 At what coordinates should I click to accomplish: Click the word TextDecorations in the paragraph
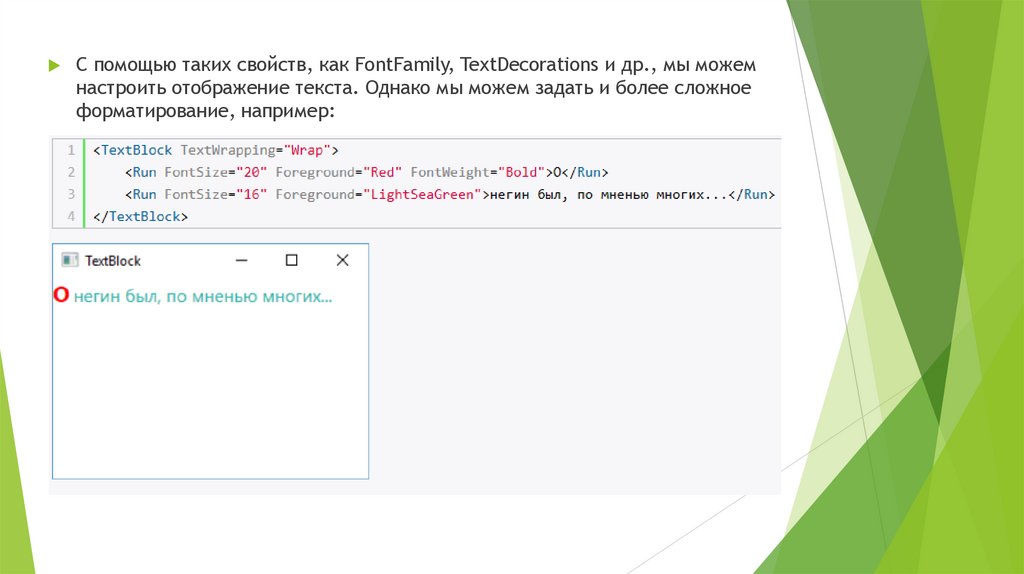click(529, 65)
